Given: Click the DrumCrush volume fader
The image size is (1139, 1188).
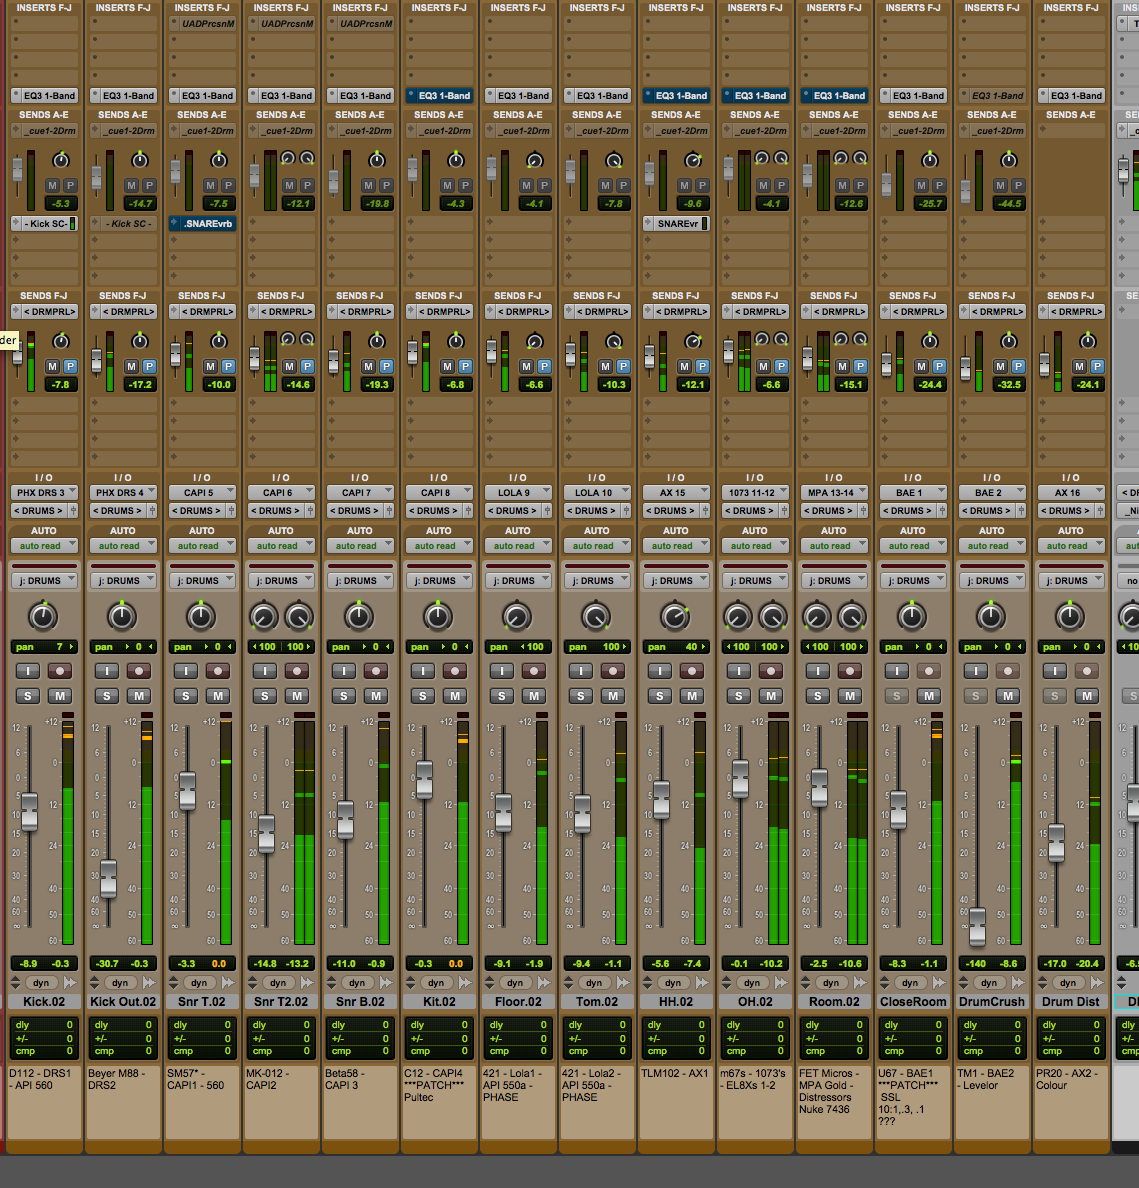Looking at the screenshot, I should point(978,927).
